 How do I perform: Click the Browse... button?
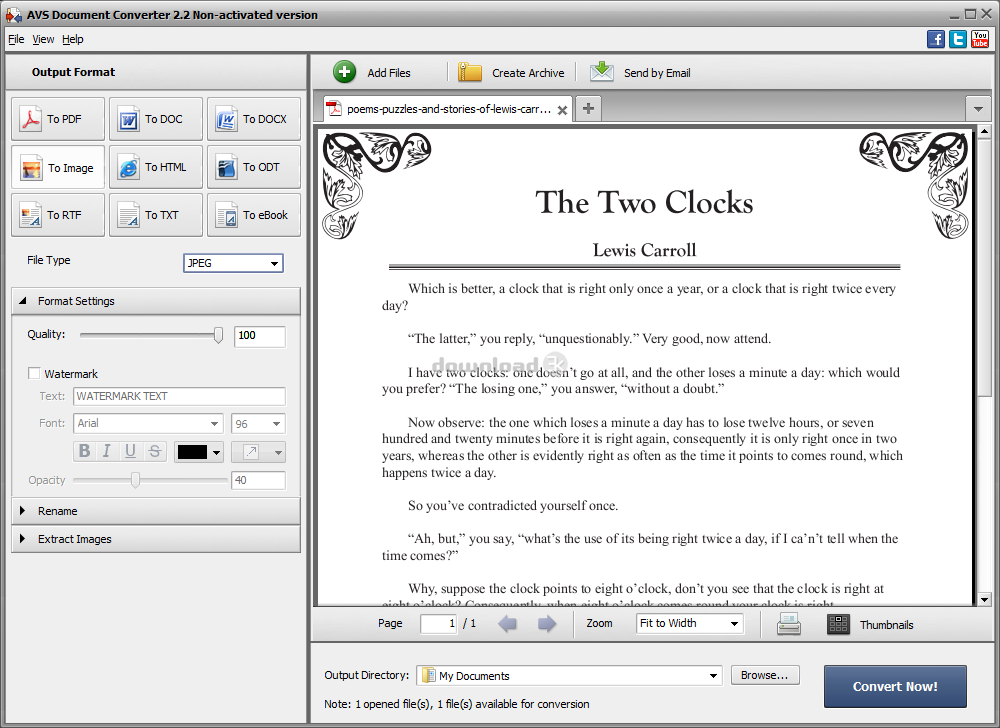pyautogui.click(x=765, y=675)
